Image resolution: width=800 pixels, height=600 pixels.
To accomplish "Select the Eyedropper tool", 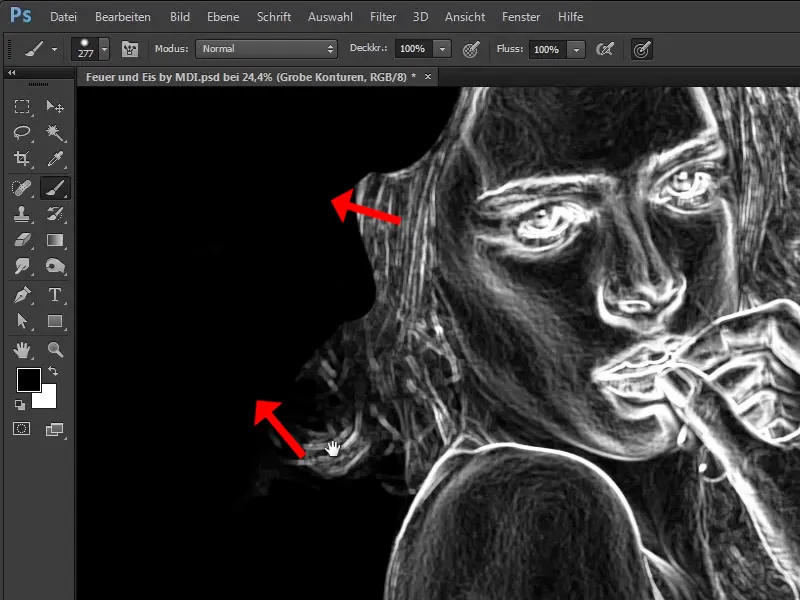I will pyautogui.click(x=55, y=159).
